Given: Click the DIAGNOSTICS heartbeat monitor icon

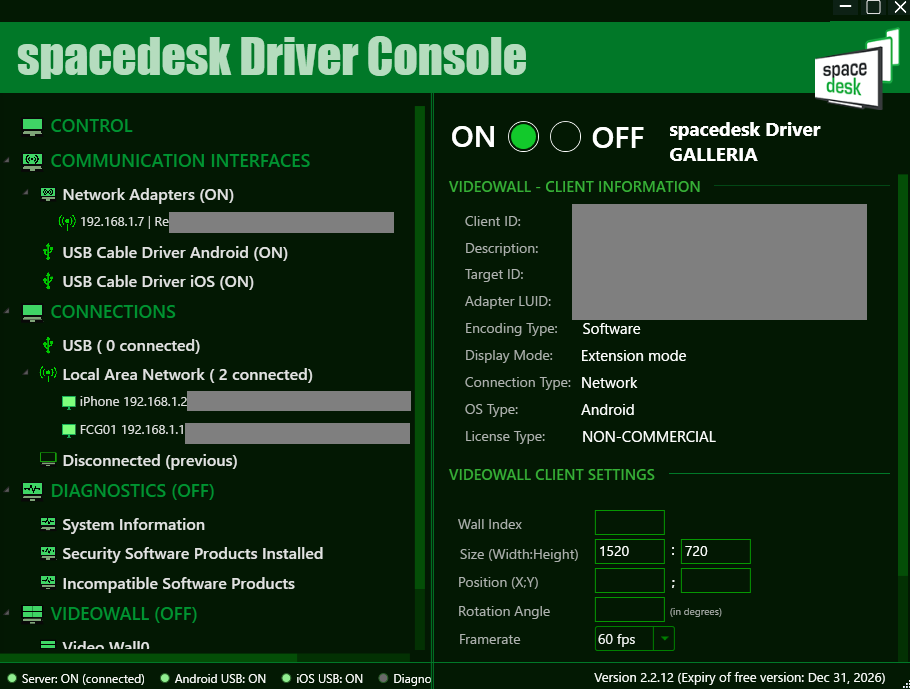Looking at the screenshot, I should click(x=33, y=491).
